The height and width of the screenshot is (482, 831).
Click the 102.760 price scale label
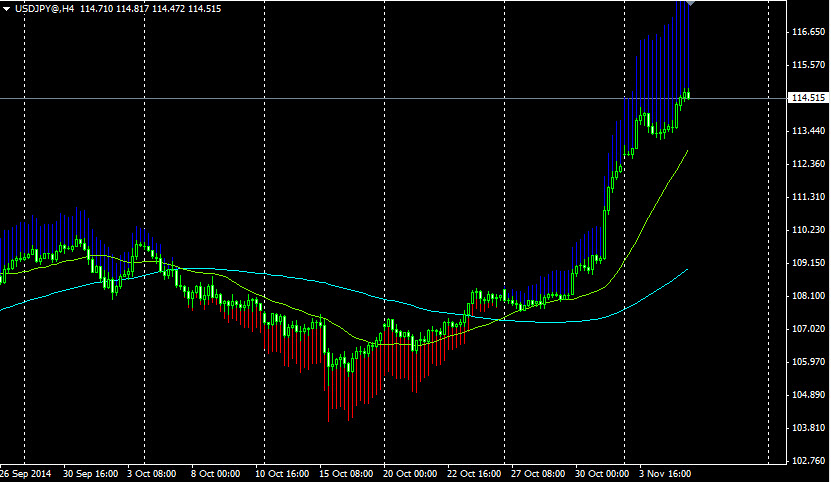(x=808, y=461)
